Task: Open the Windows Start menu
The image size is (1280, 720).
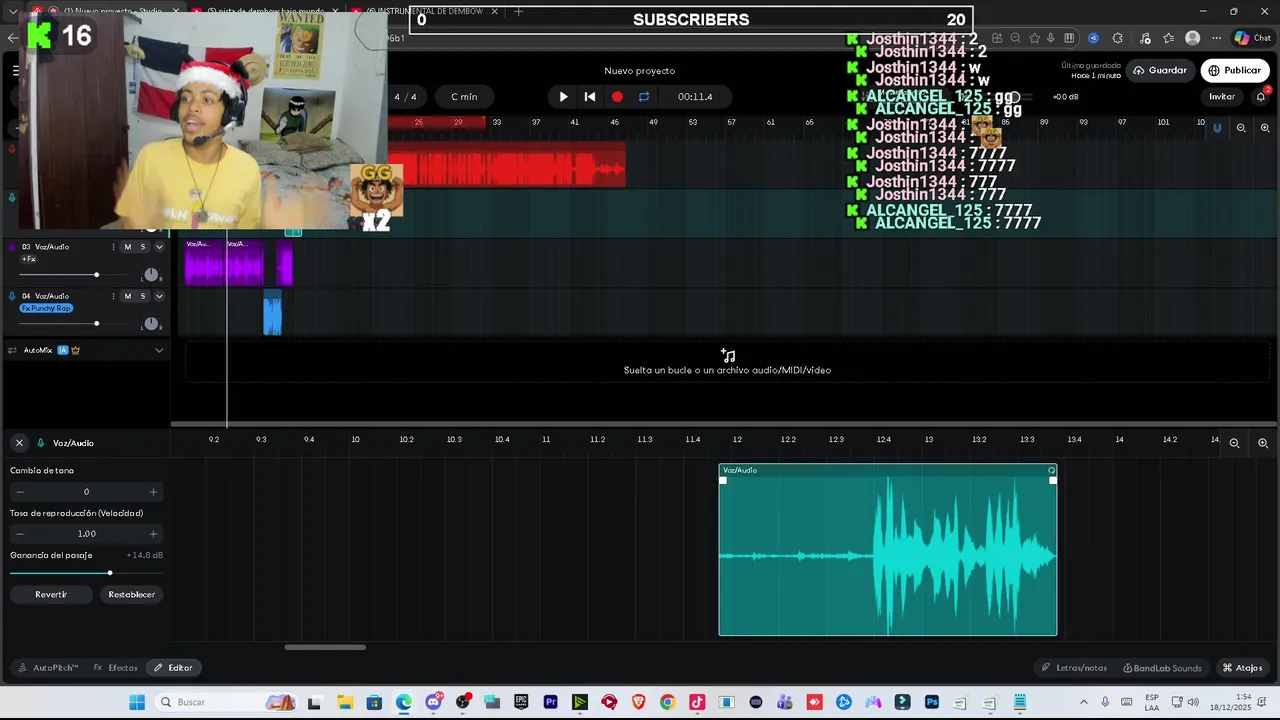Action: click(x=137, y=702)
